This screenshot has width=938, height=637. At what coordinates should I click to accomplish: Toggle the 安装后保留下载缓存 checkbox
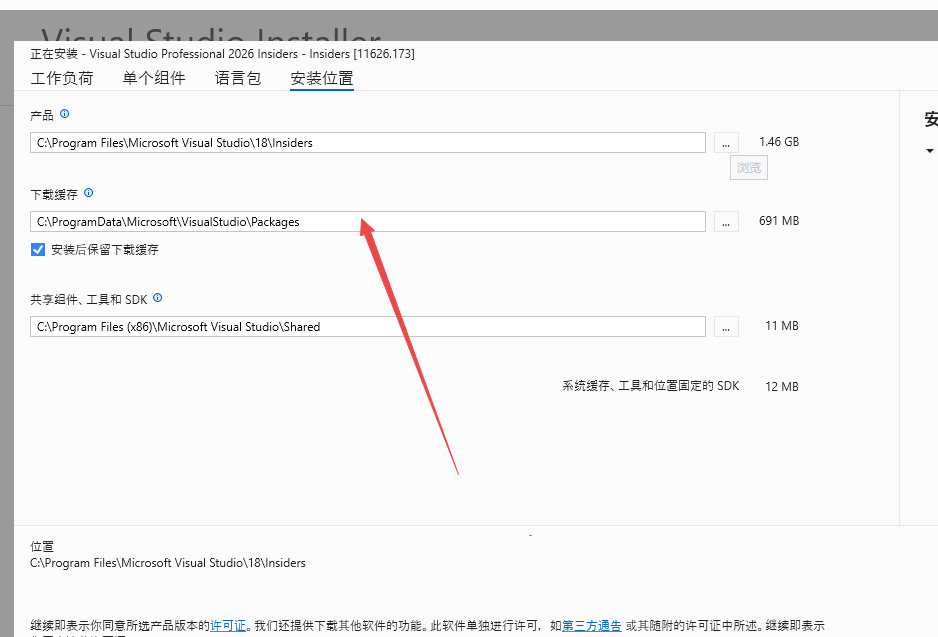[x=38, y=250]
